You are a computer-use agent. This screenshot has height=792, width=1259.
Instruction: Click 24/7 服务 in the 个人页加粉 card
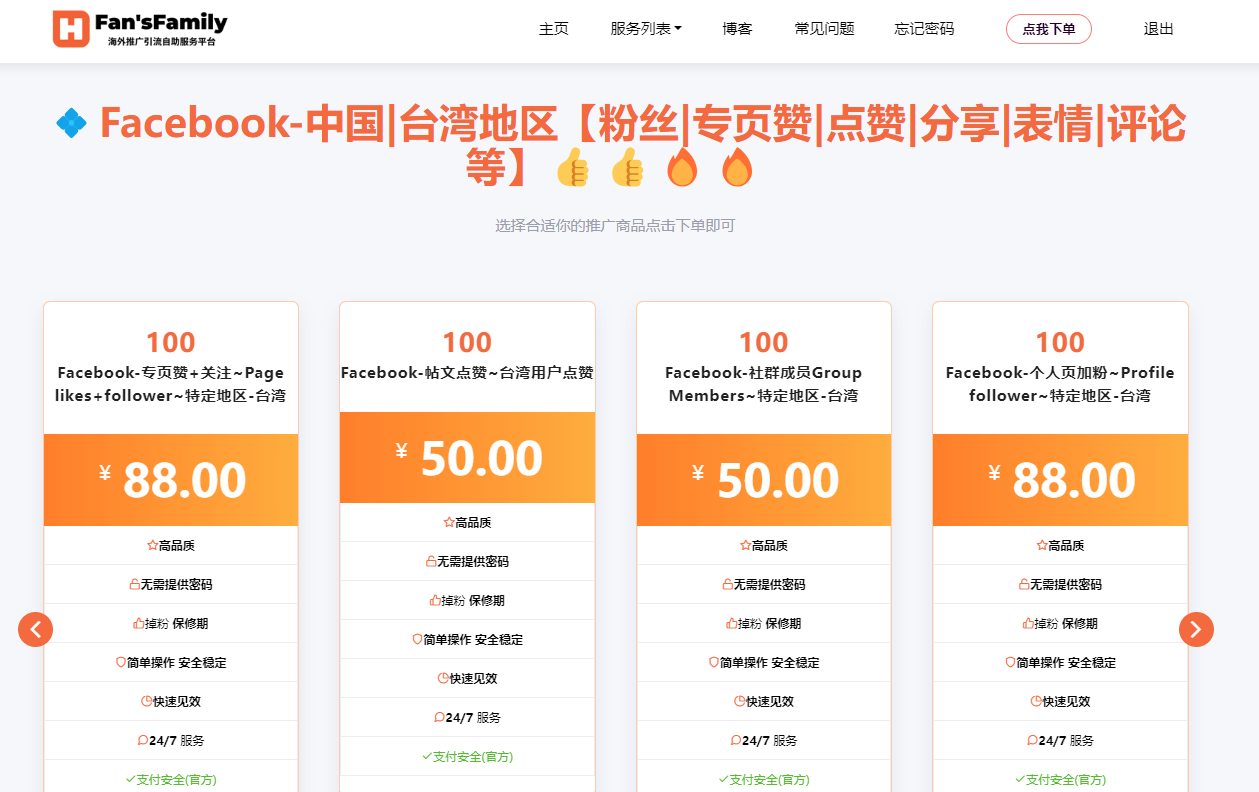1066,740
